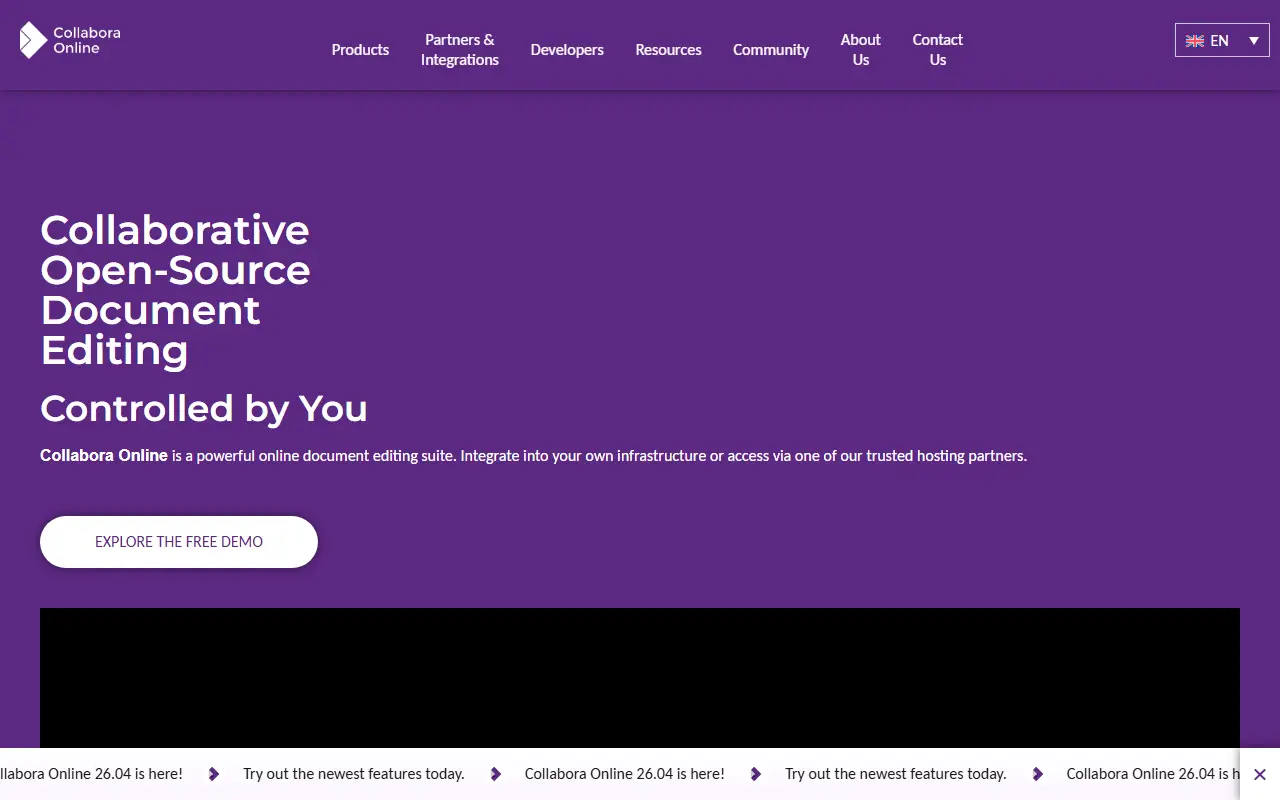This screenshot has height=800, width=1280.
Task: Click the UK flag icon
Action: tap(1194, 41)
